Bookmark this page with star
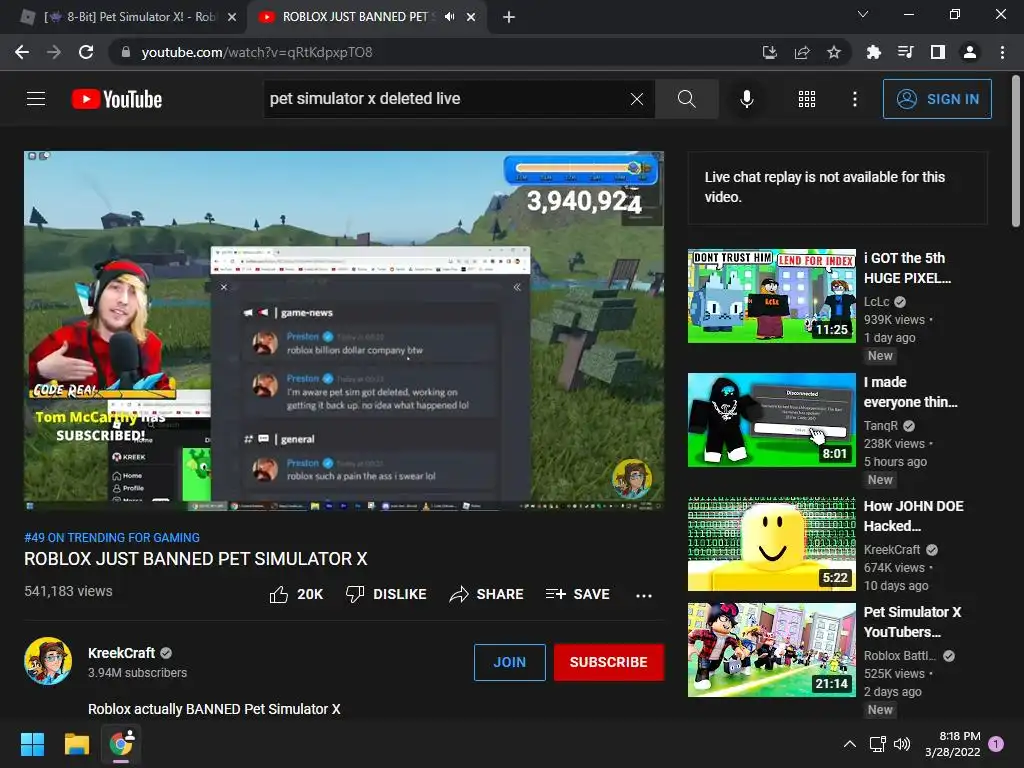 [x=834, y=52]
